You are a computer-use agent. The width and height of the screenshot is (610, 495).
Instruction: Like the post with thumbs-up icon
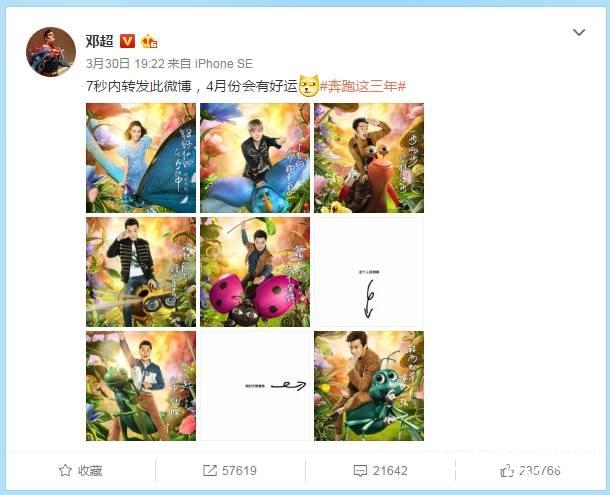tap(507, 471)
